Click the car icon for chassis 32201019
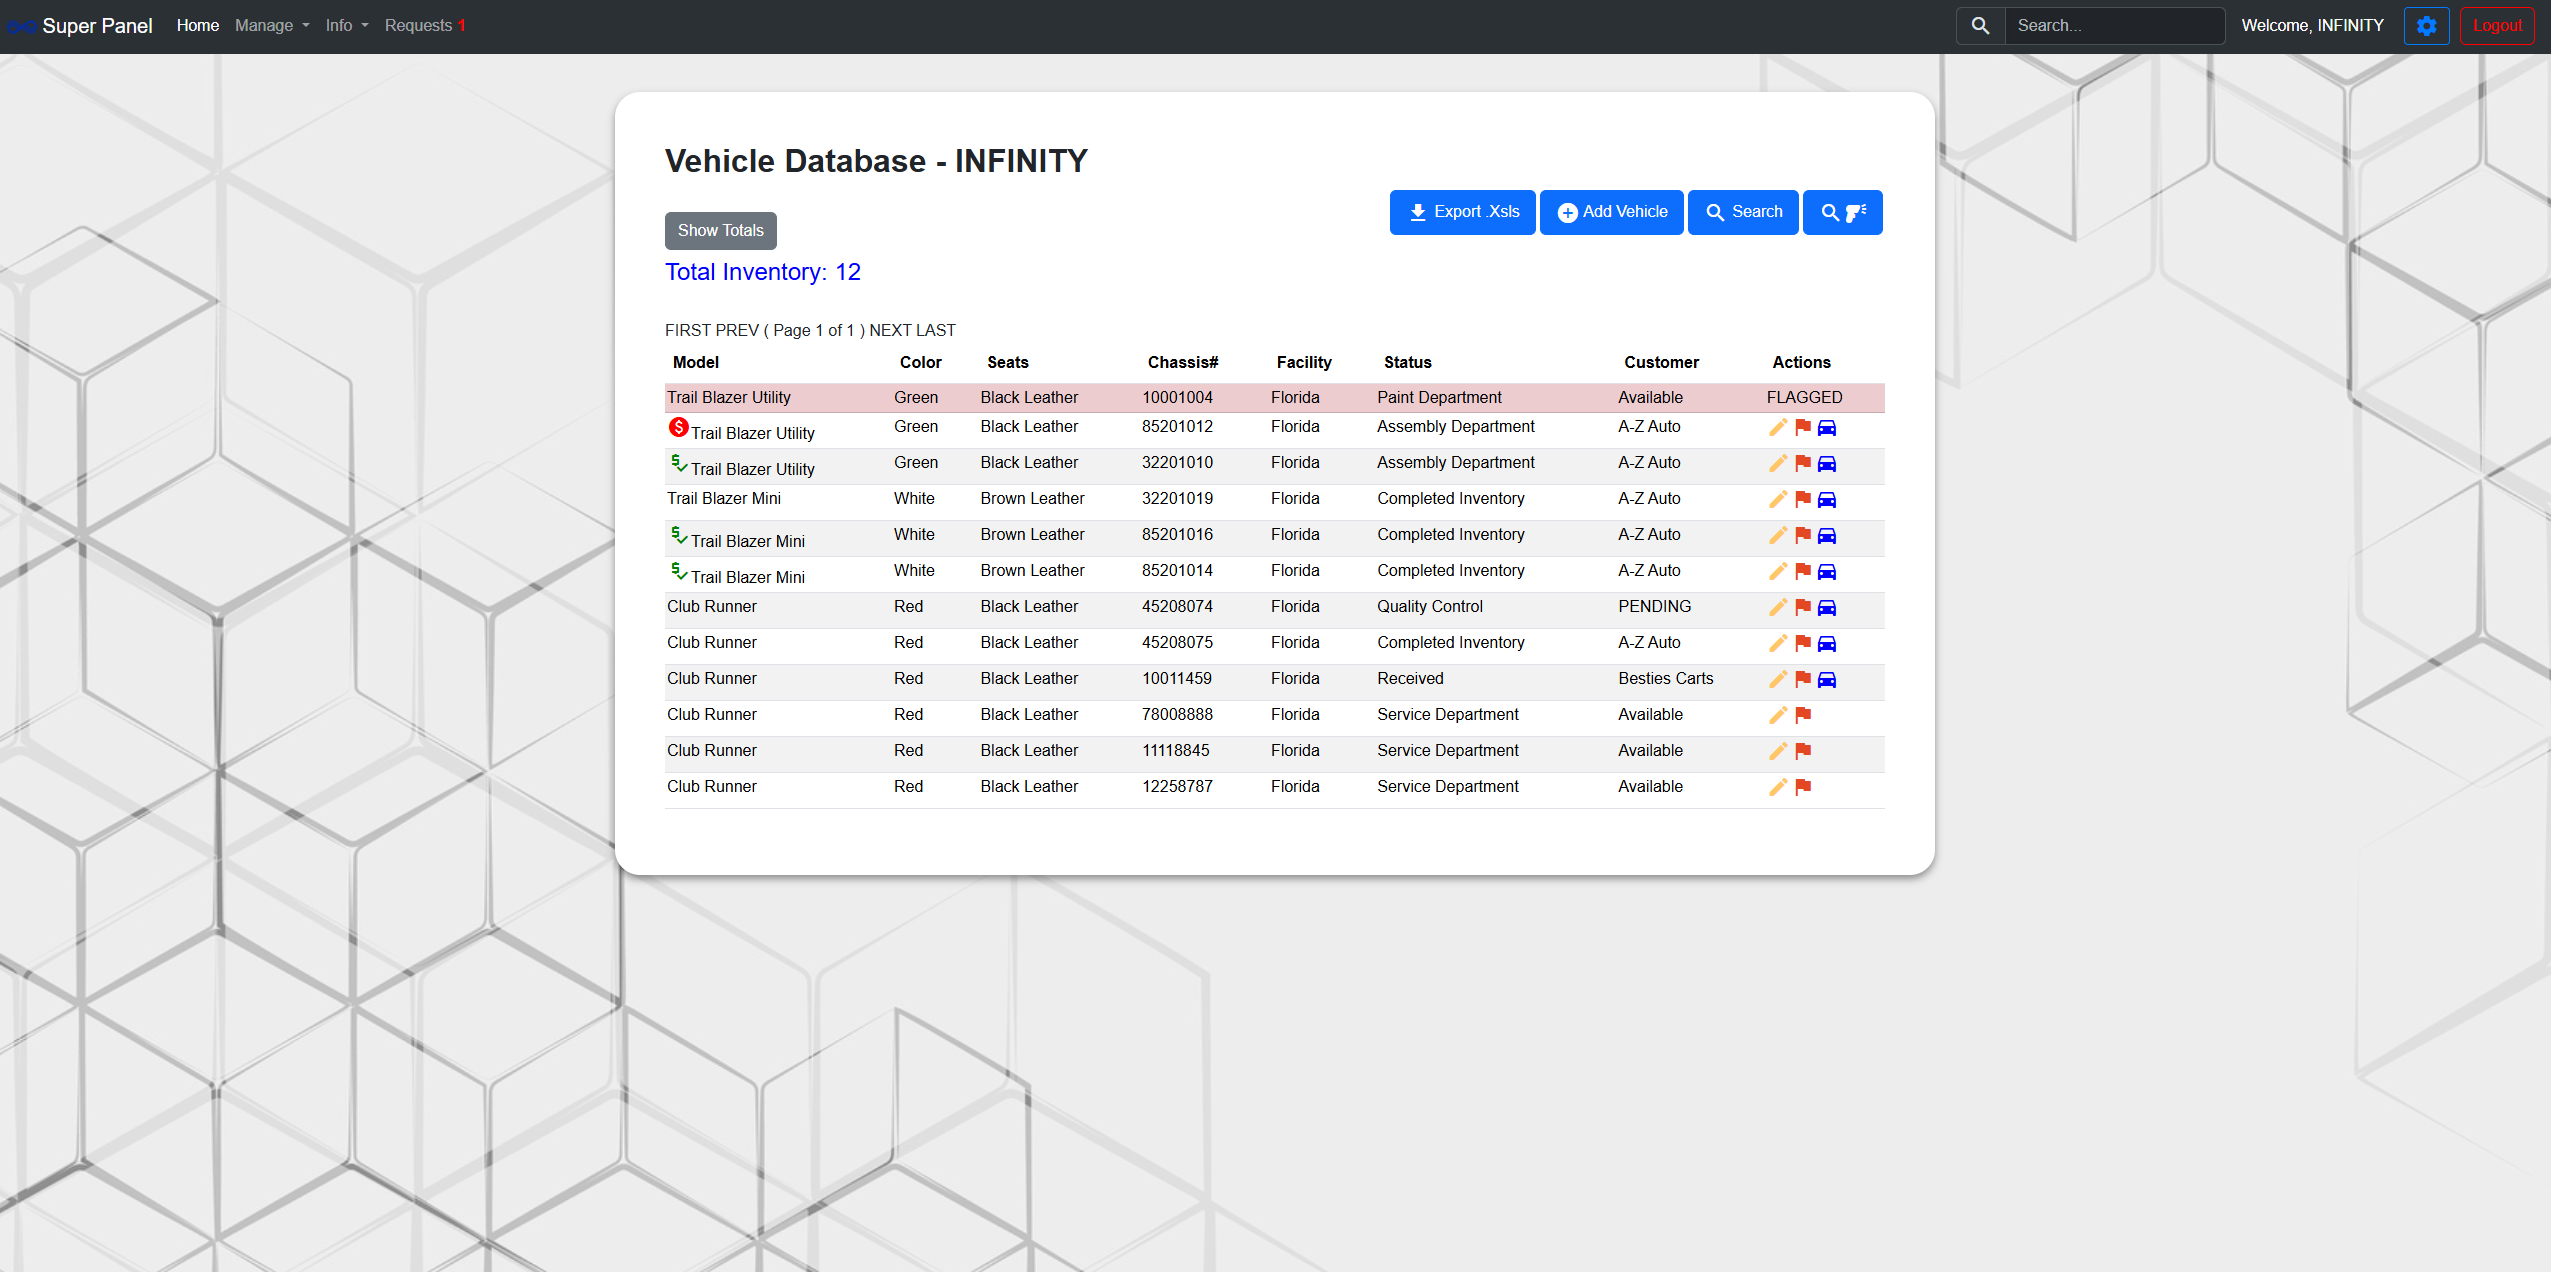 [x=1827, y=500]
